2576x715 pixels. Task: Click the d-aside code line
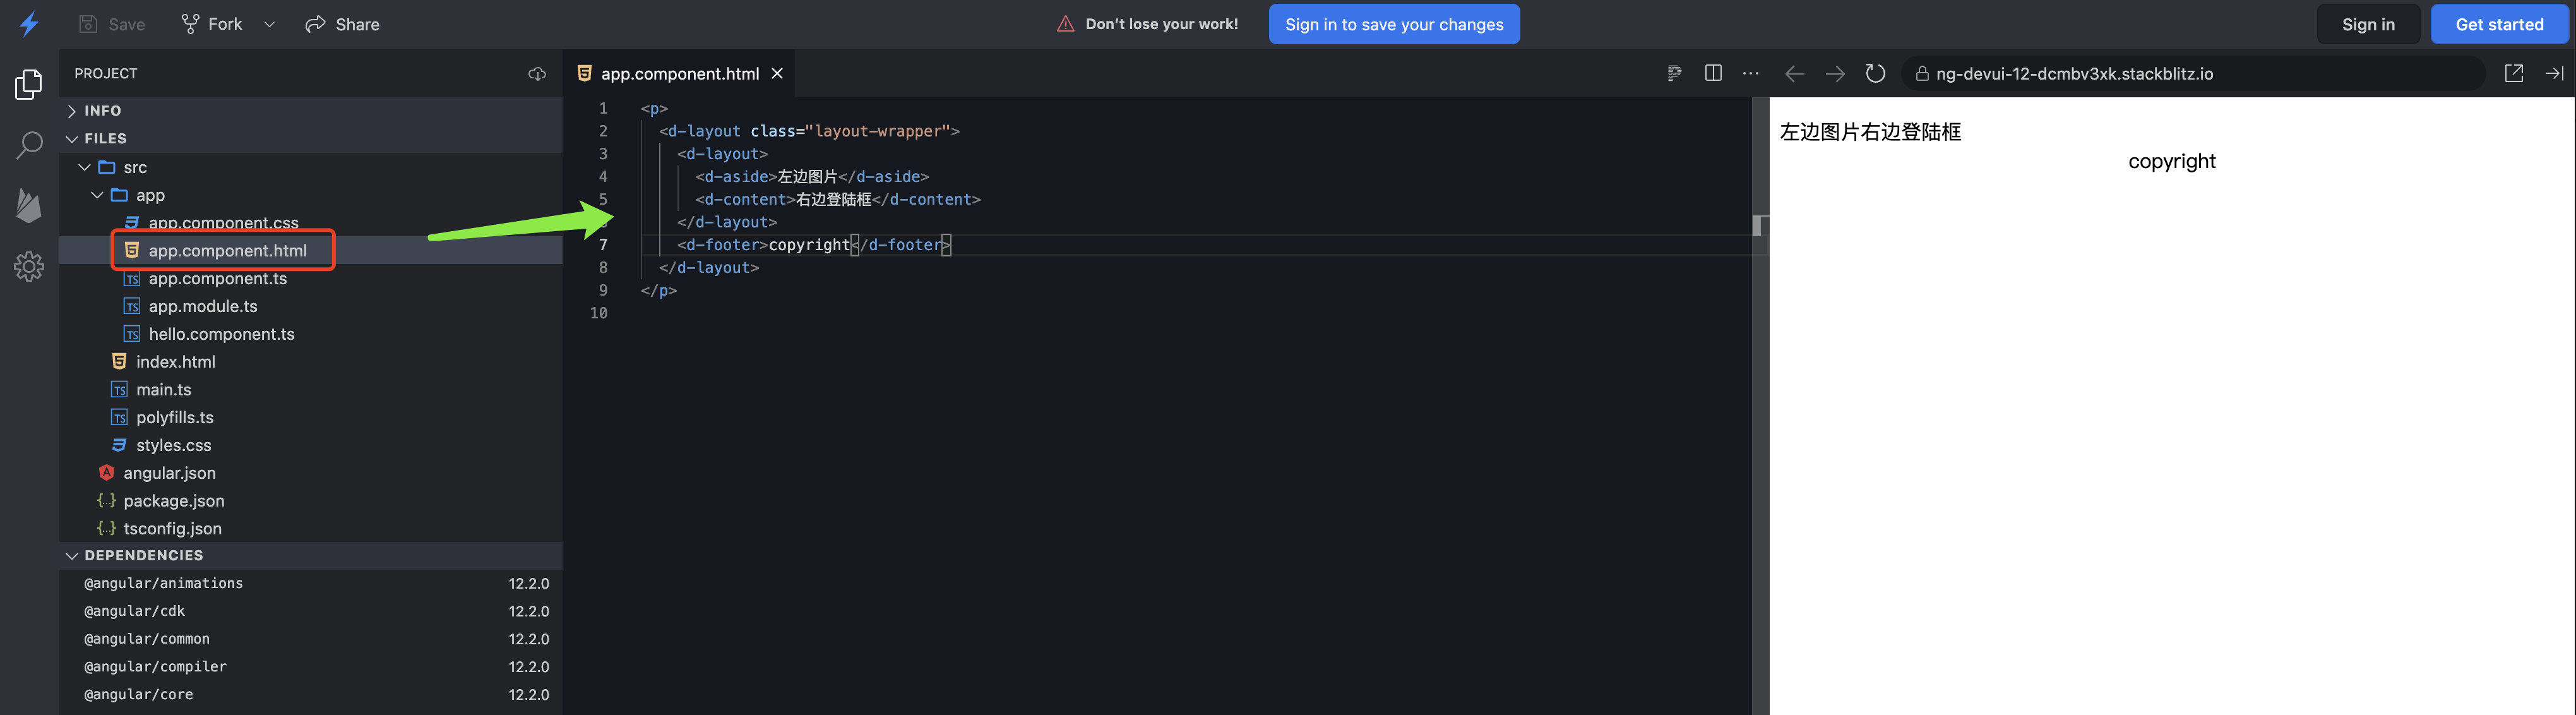pos(812,177)
